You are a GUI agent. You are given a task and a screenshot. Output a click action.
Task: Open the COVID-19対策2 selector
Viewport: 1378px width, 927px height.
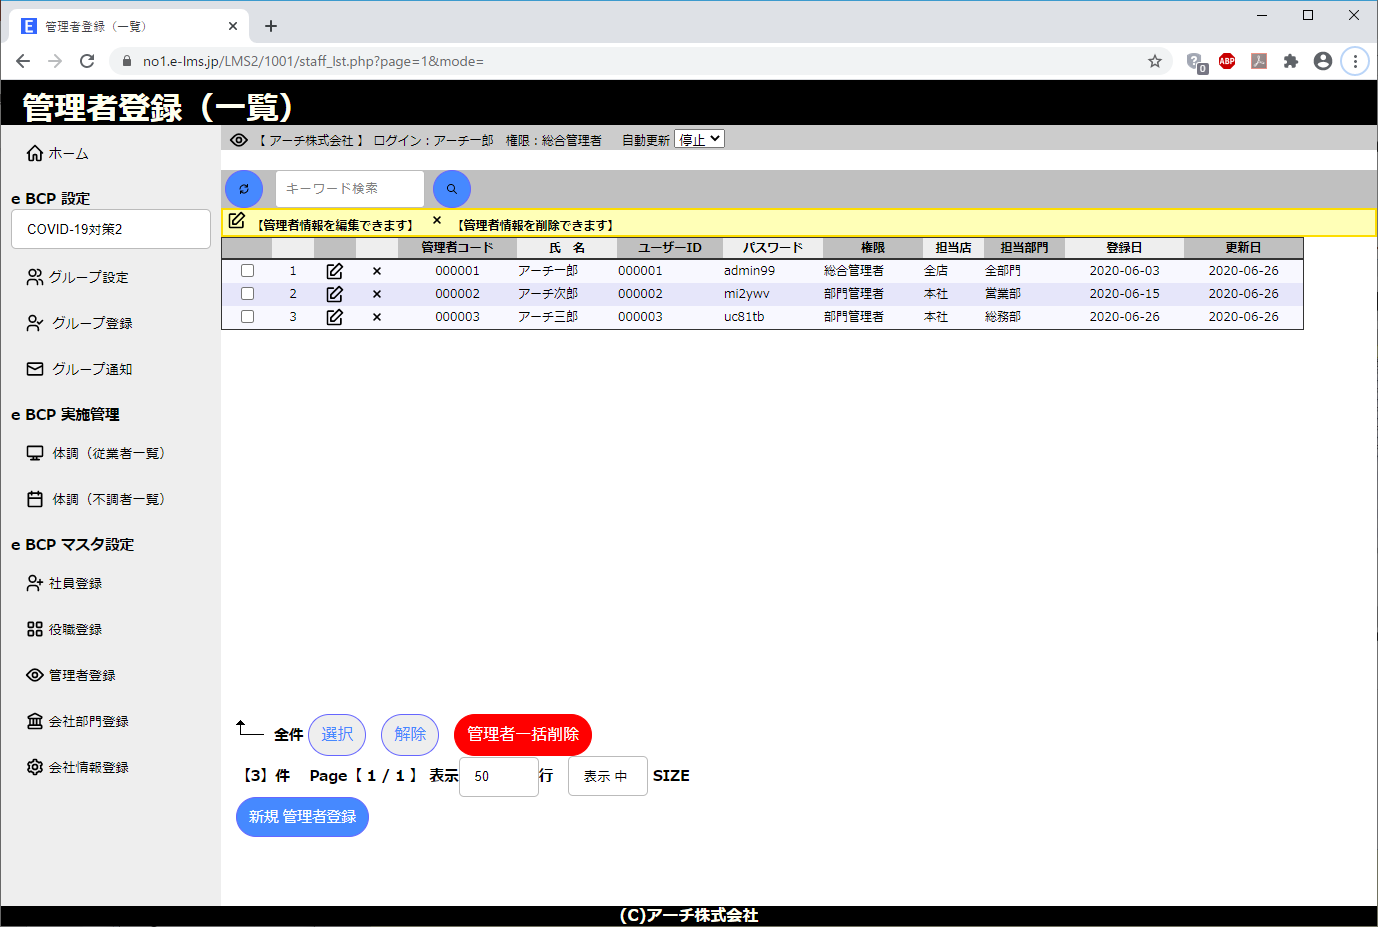[111, 229]
